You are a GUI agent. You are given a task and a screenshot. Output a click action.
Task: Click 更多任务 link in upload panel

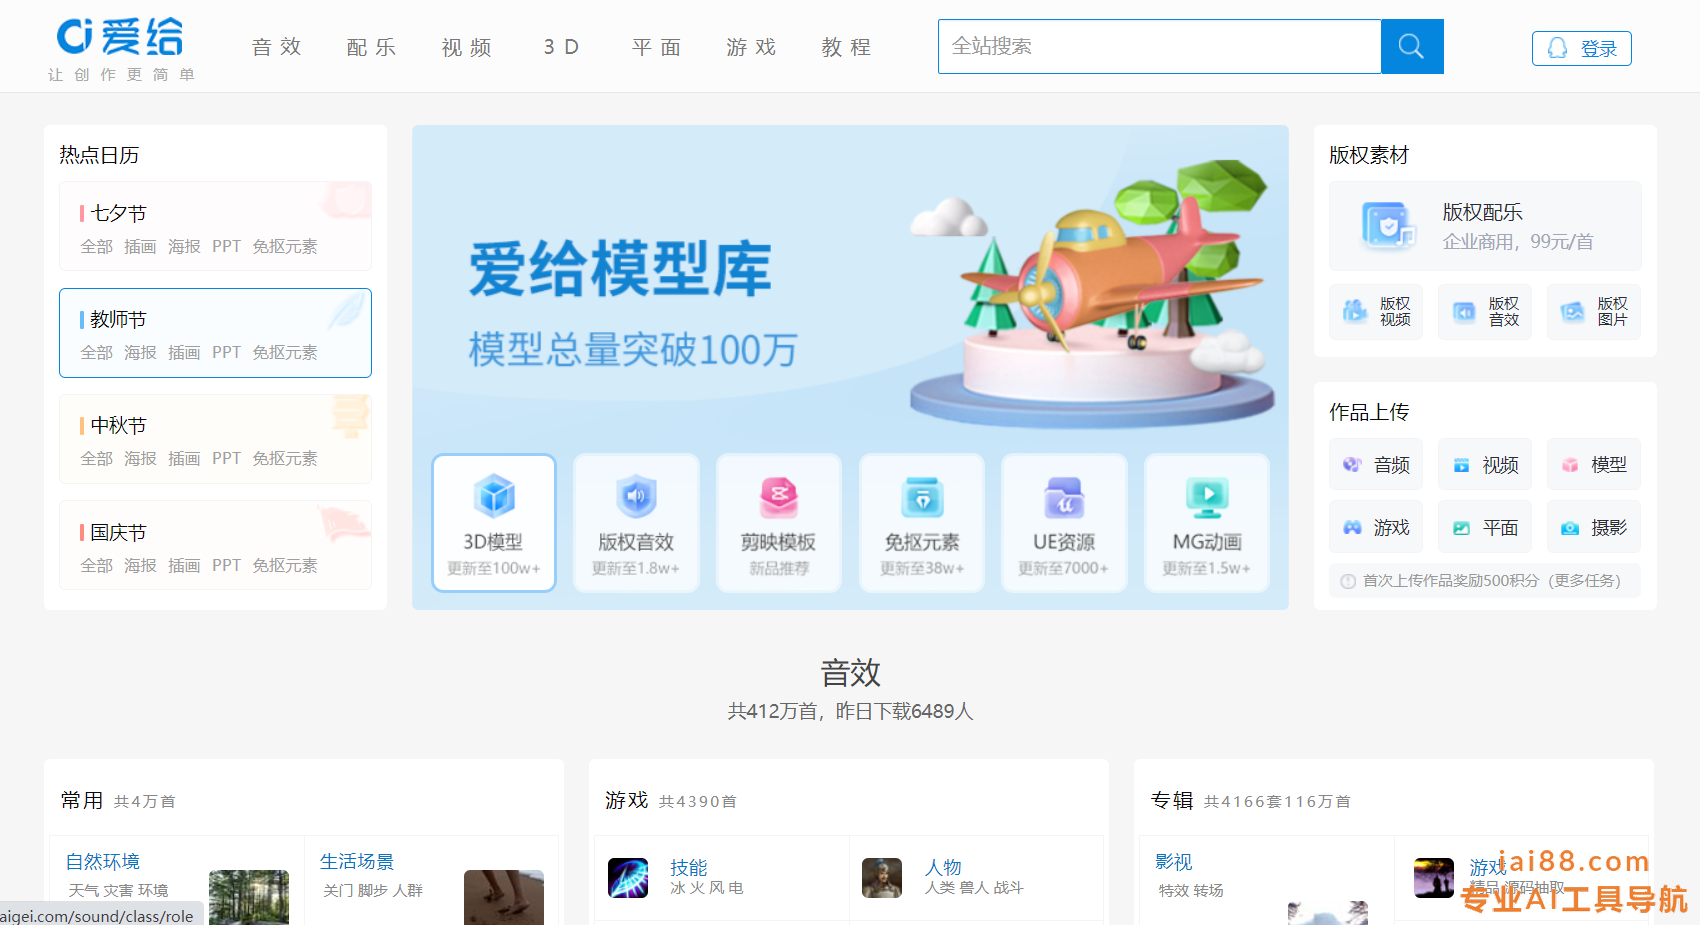pyautogui.click(x=1585, y=581)
